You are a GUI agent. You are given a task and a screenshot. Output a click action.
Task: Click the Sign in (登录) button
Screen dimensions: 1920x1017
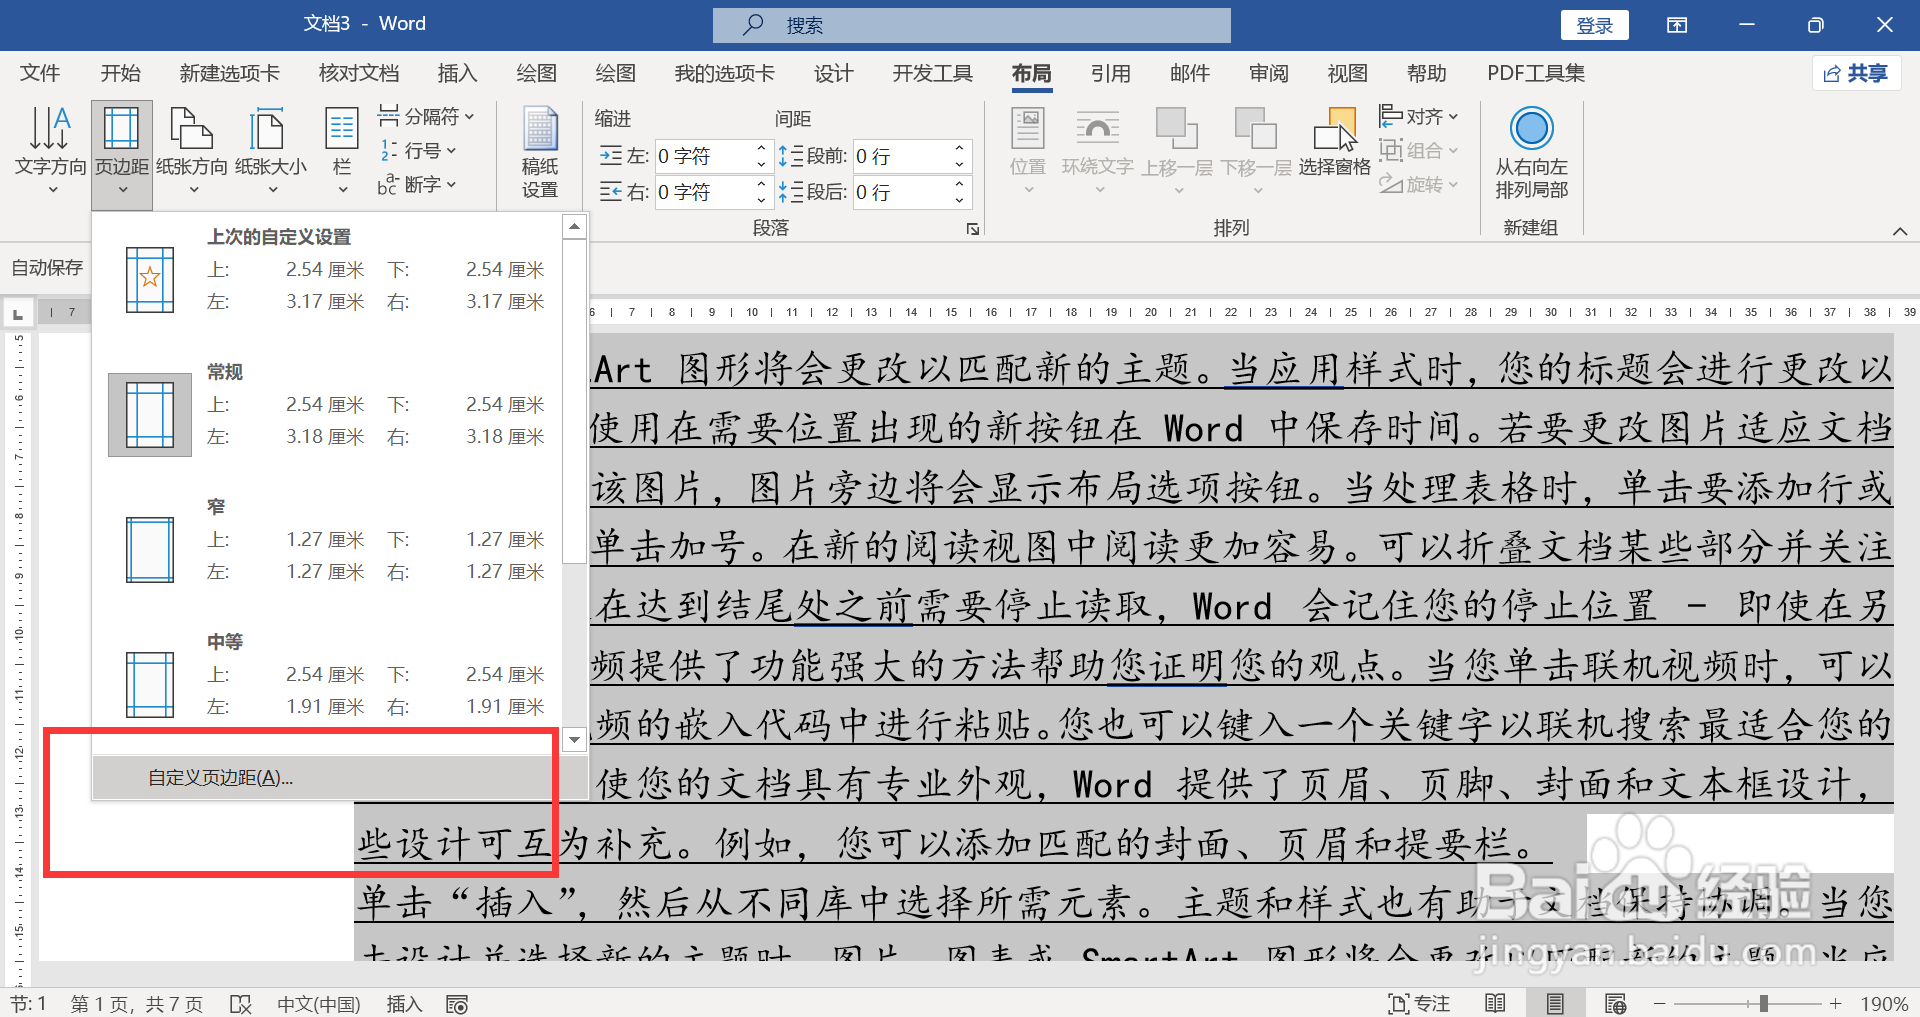(x=1595, y=25)
